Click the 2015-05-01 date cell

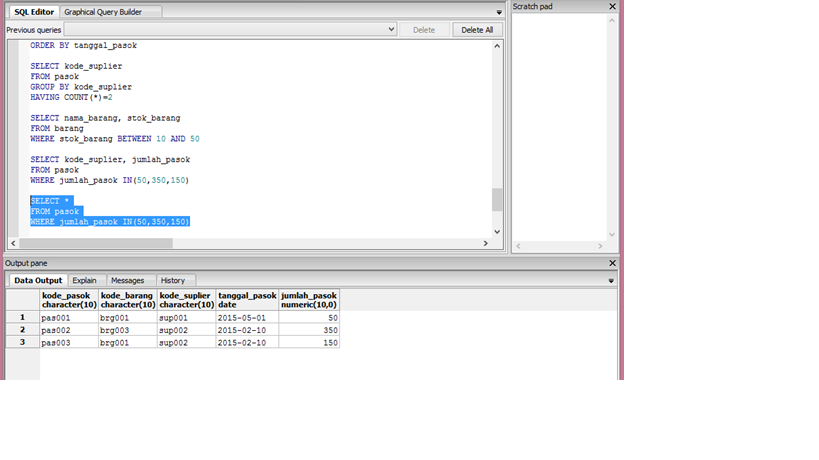248,317
